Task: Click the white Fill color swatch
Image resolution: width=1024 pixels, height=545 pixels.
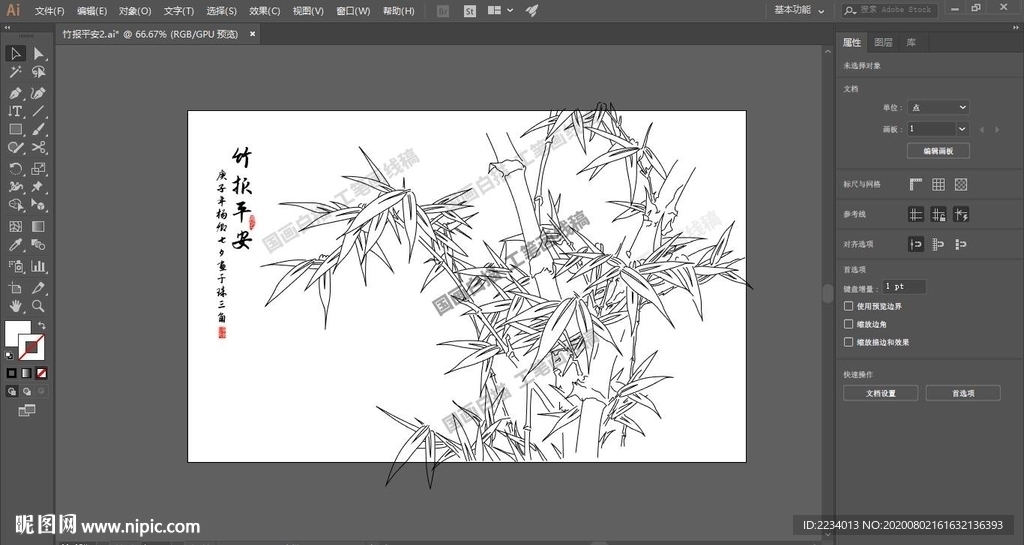Action: coord(17,333)
